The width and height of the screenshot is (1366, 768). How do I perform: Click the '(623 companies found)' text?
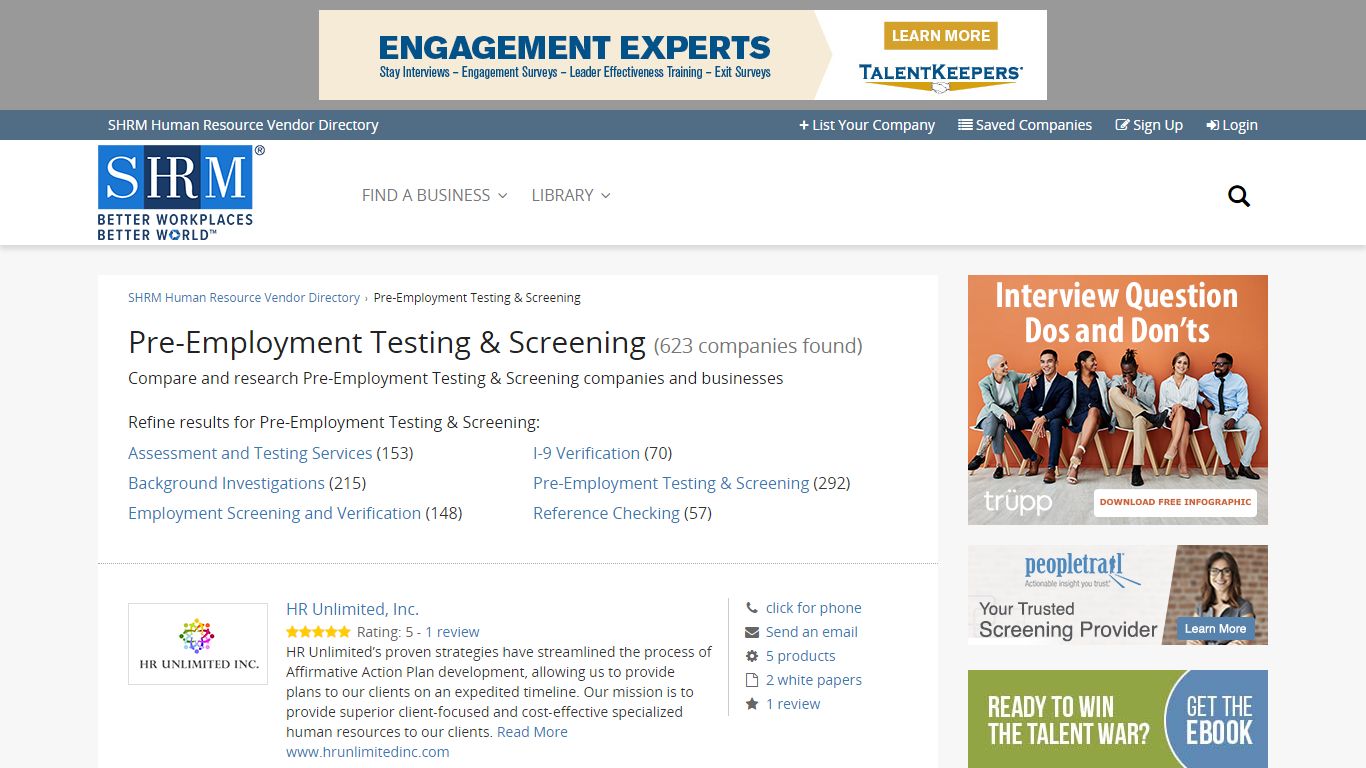pyautogui.click(x=758, y=346)
